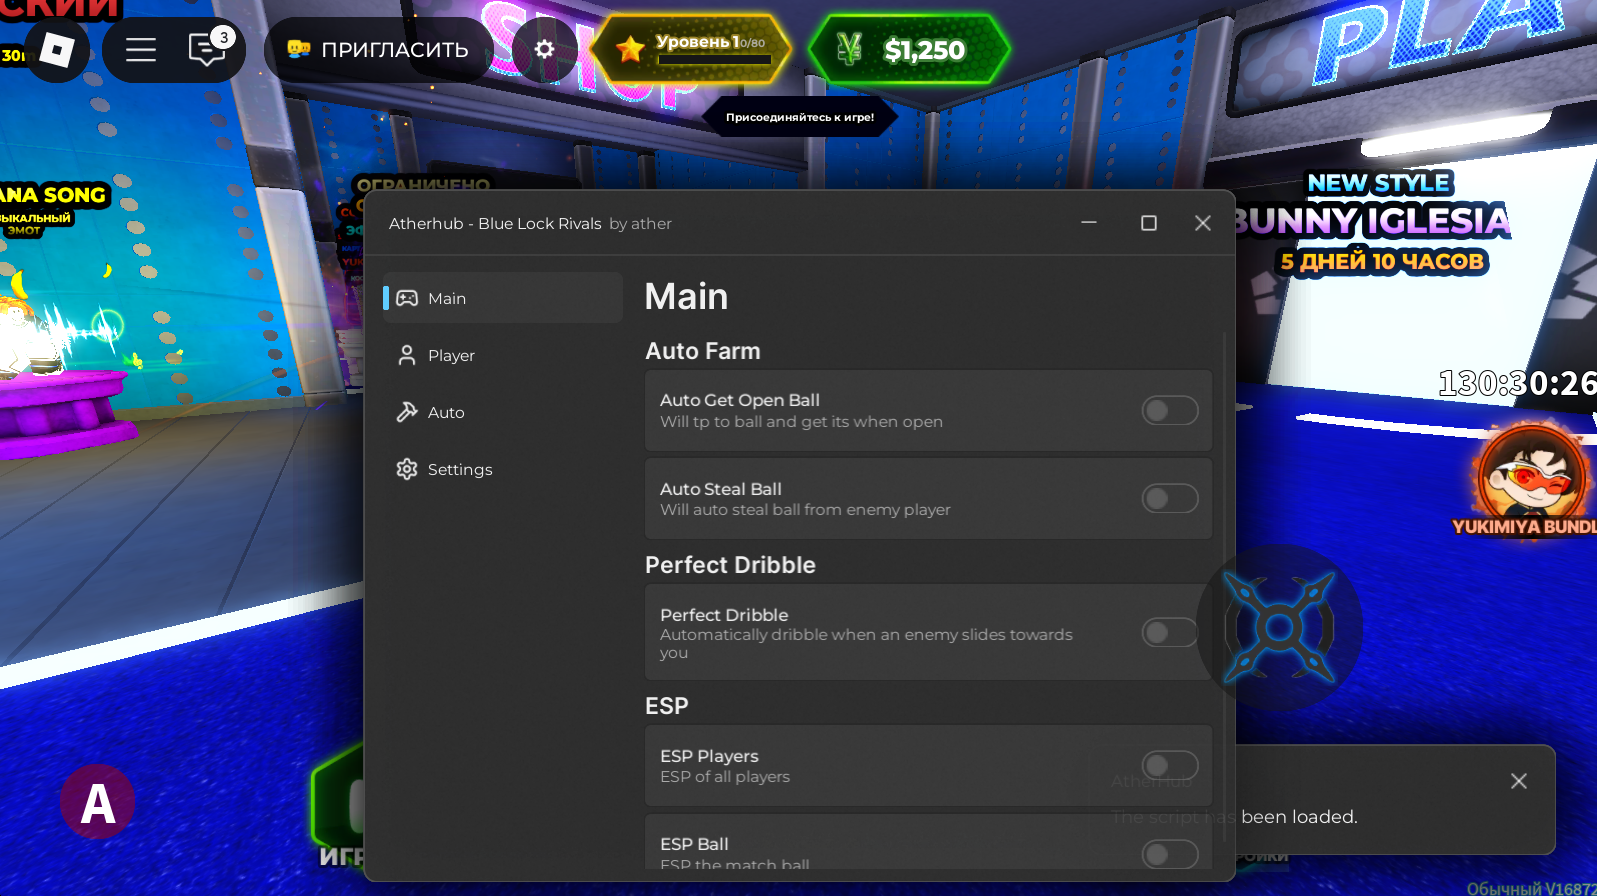Click the ESP section heading
This screenshot has height=896, width=1597.
(667, 706)
